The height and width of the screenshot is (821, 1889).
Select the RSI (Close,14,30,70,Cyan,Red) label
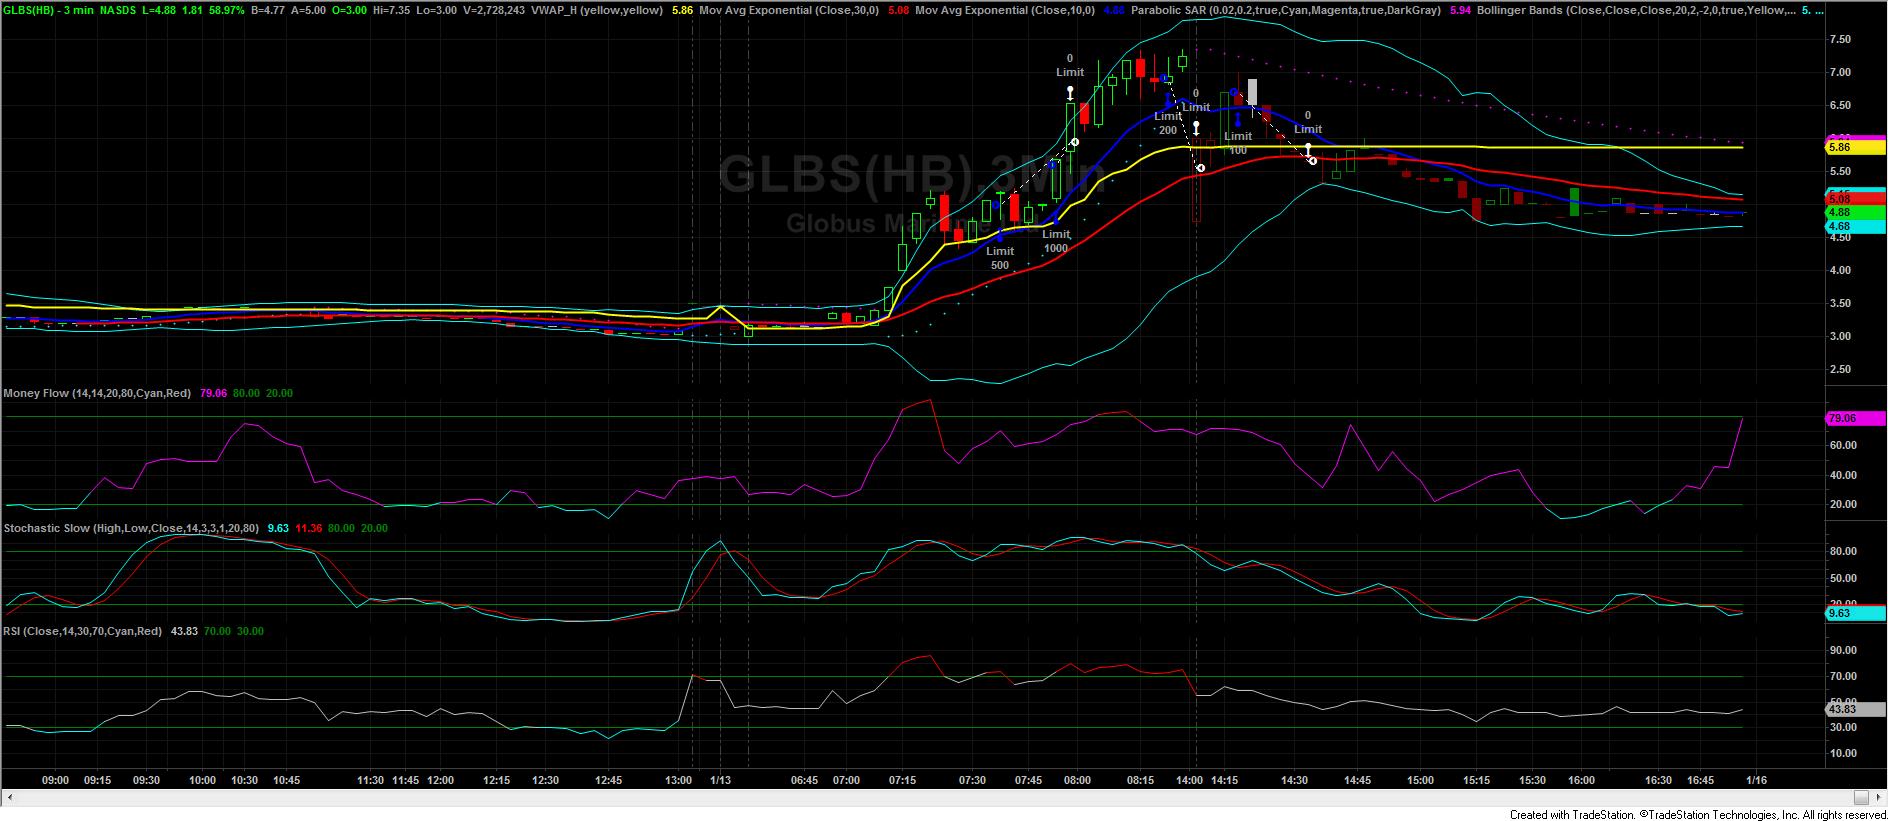(x=83, y=631)
